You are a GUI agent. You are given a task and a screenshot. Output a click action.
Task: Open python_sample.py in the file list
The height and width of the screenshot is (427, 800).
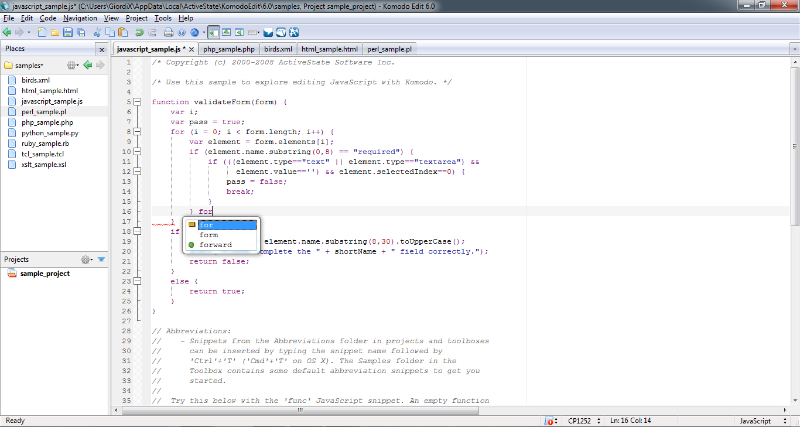pyautogui.click(x=49, y=133)
